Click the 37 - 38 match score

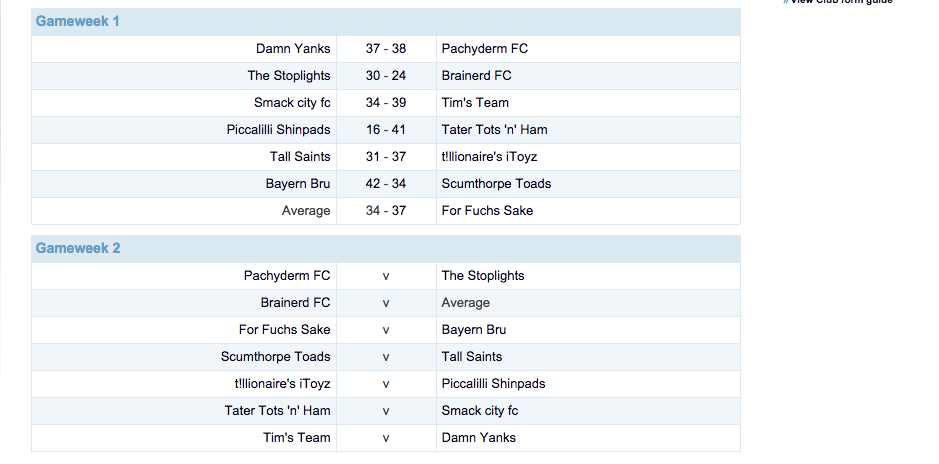point(386,49)
